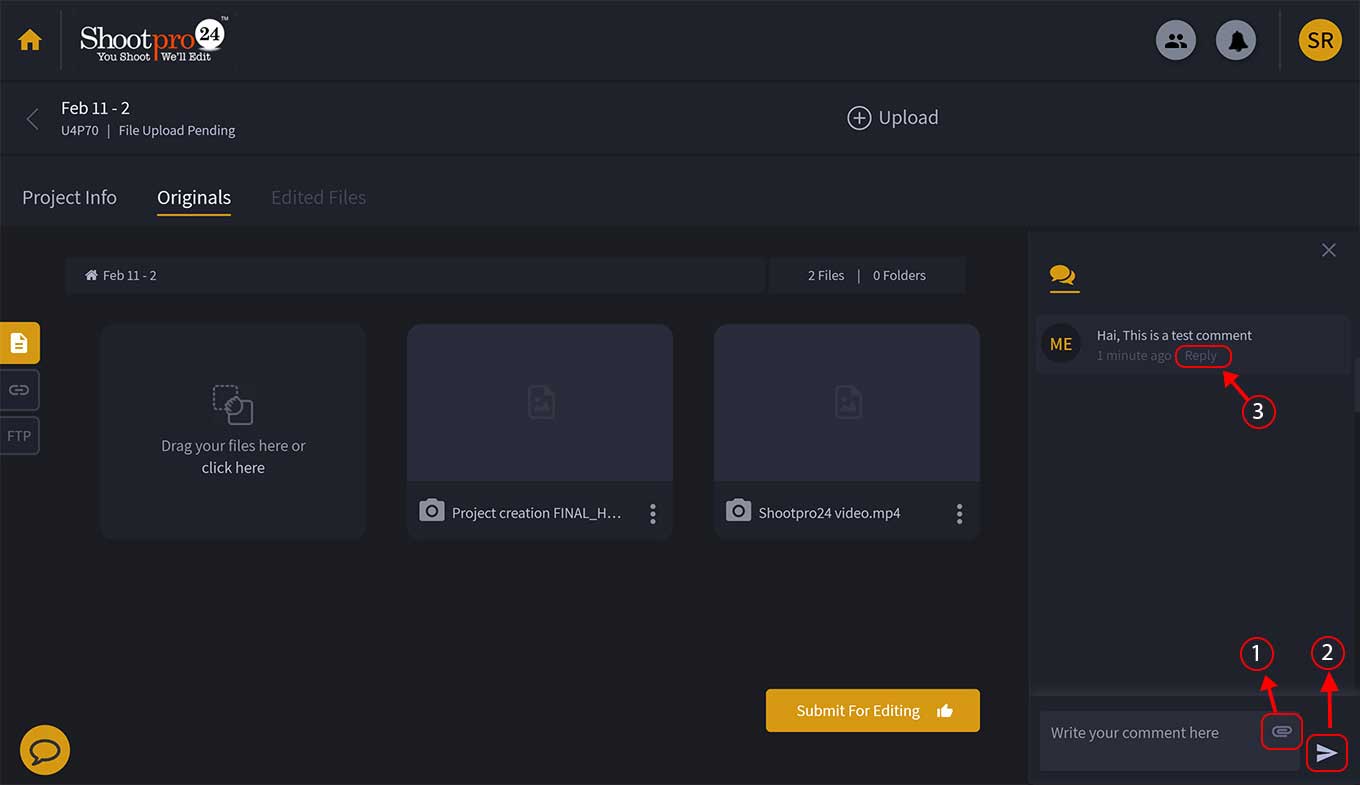
Task: Select the file upload sidebar icon
Action: coord(19,343)
